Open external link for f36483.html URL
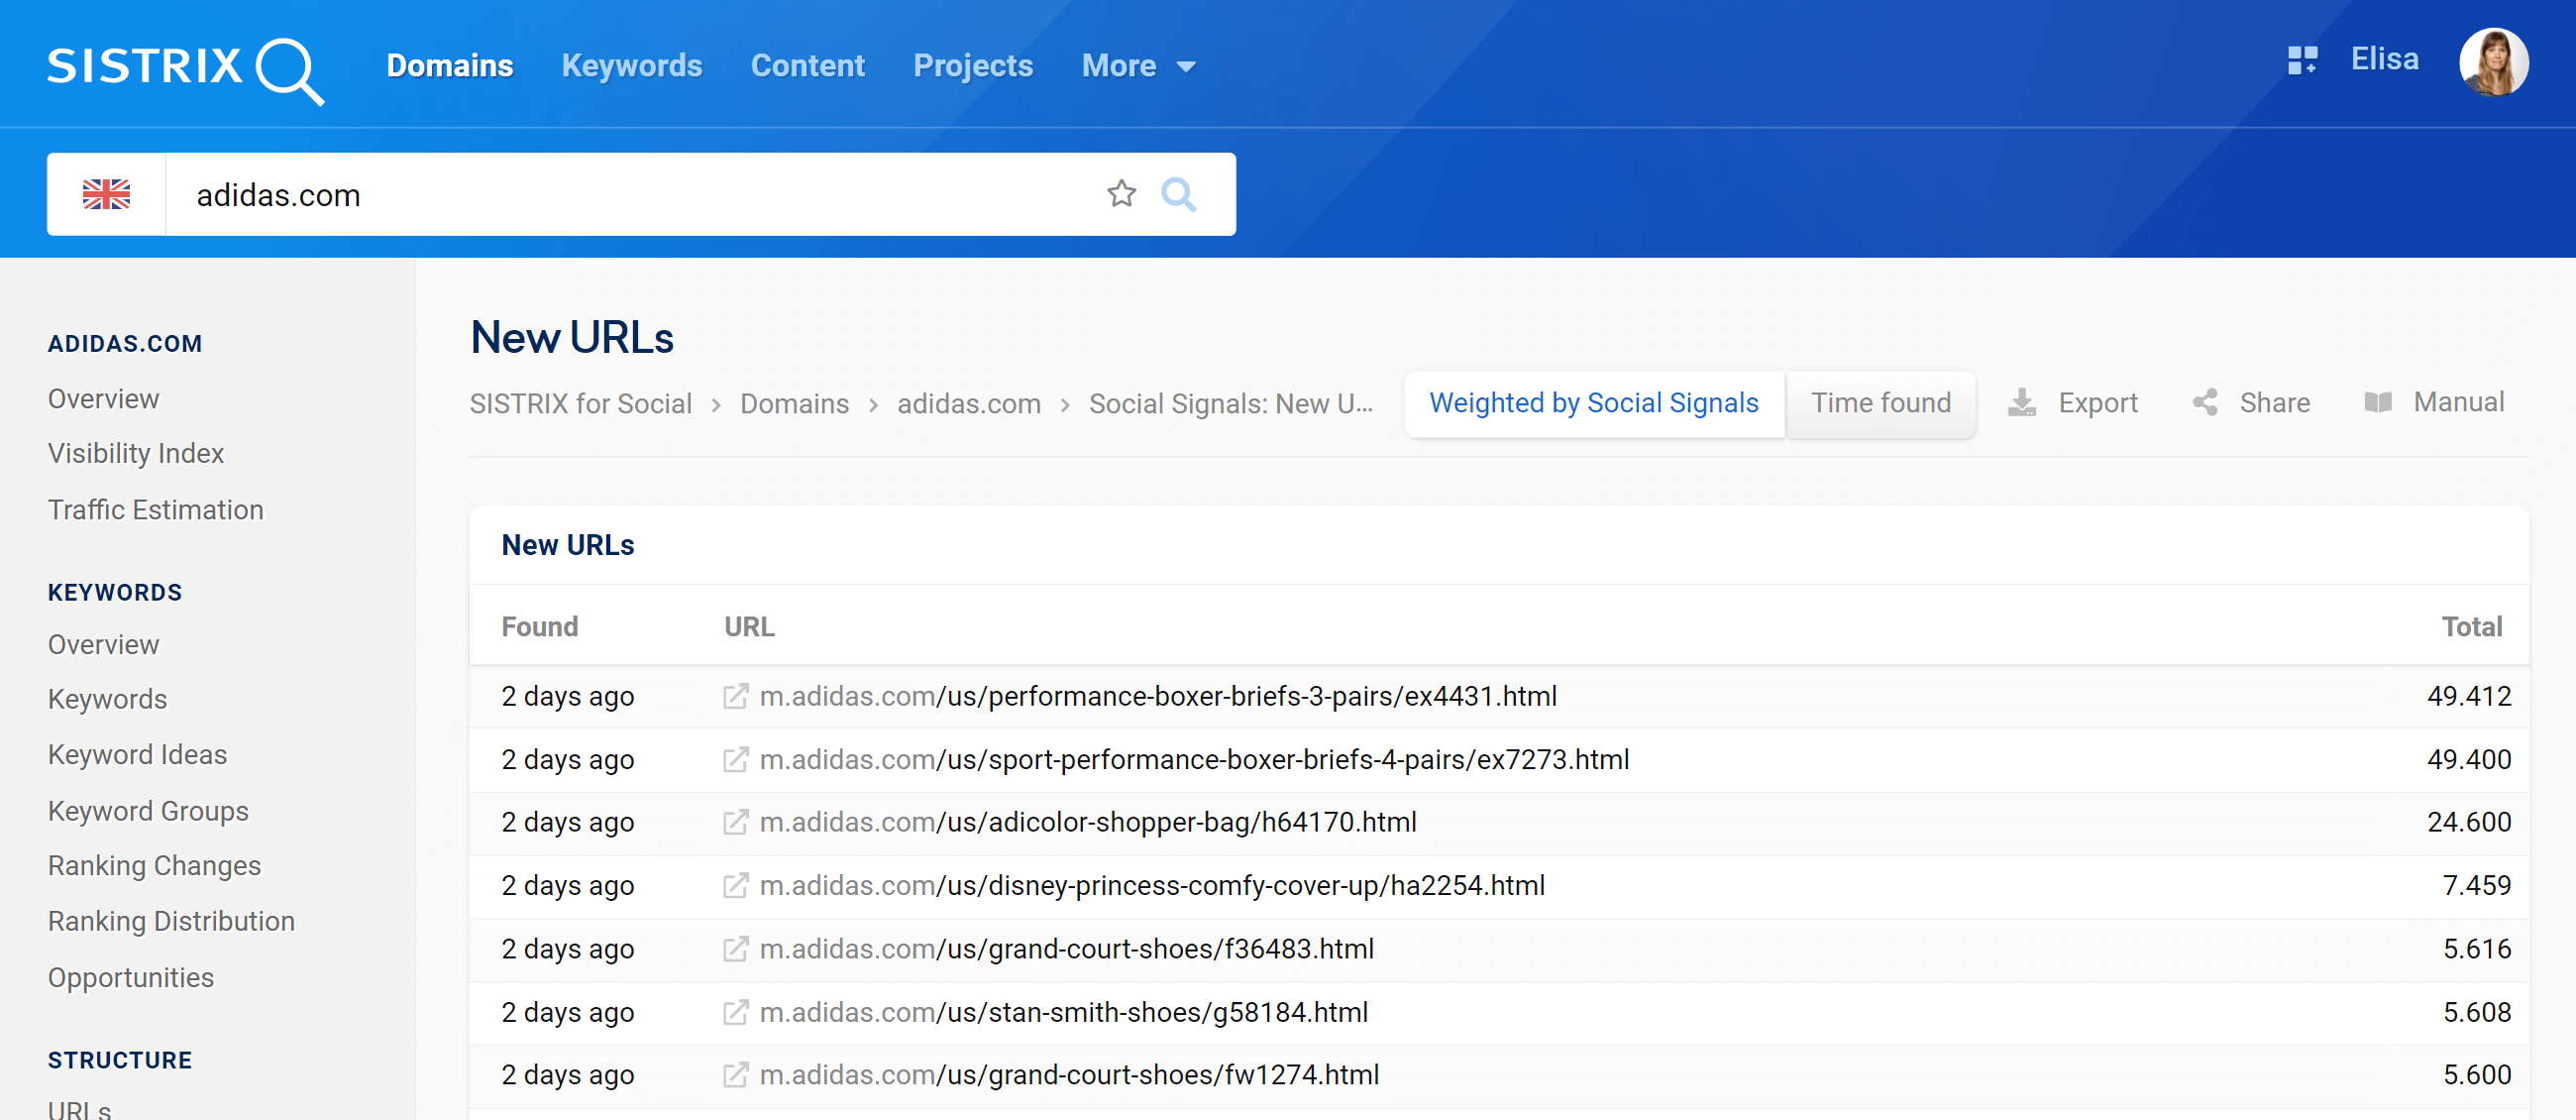 point(735,948)
